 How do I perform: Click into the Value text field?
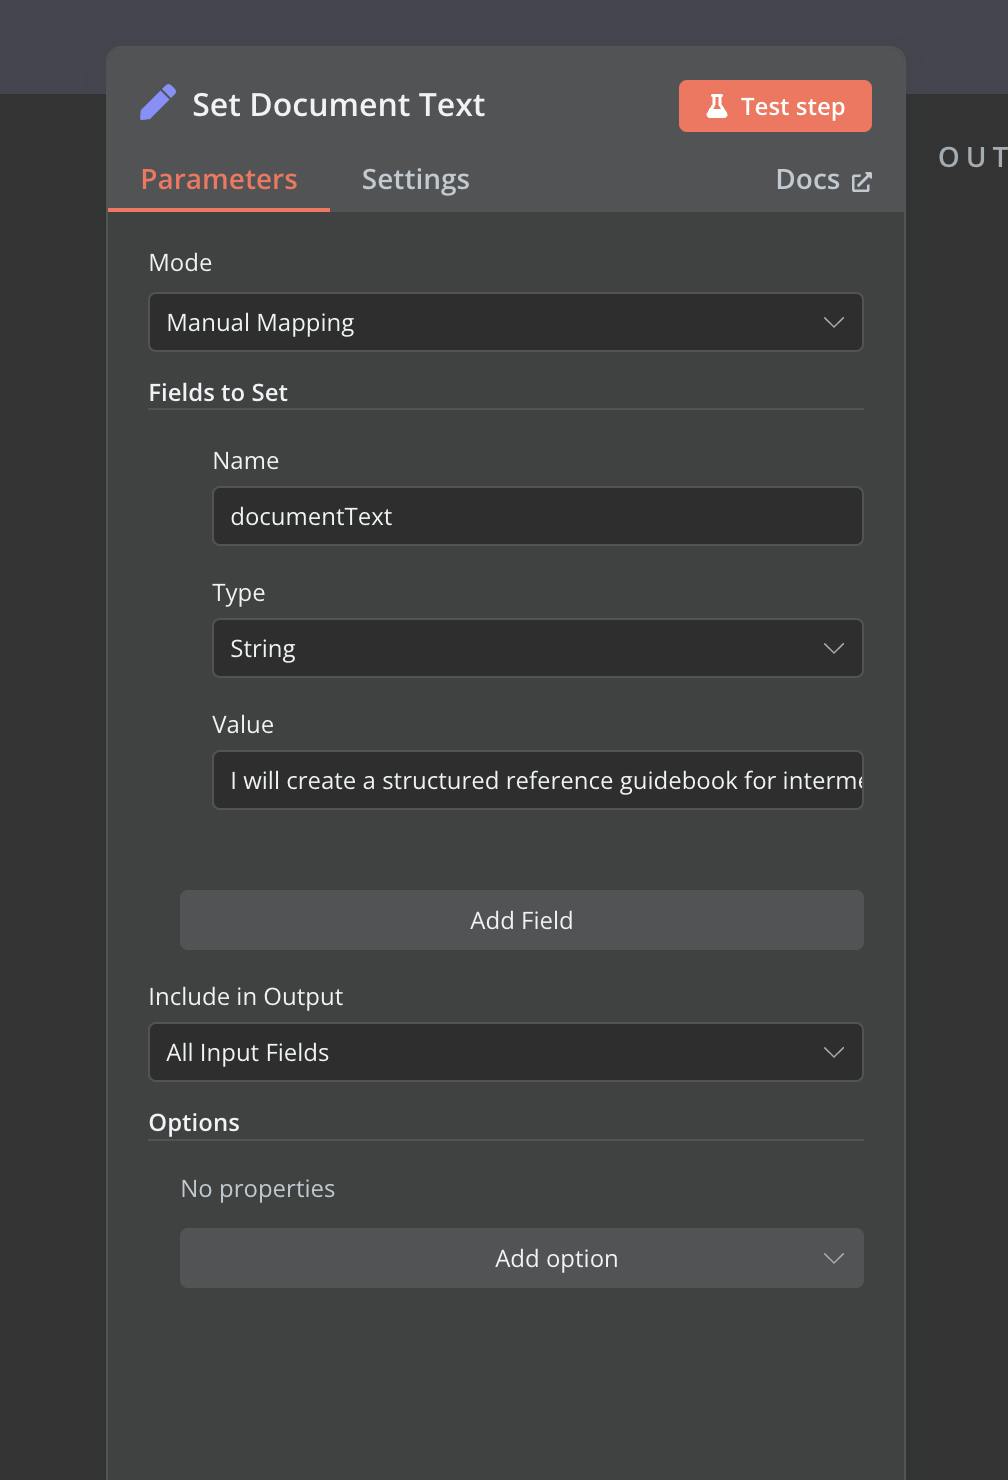tap(537, 780)
